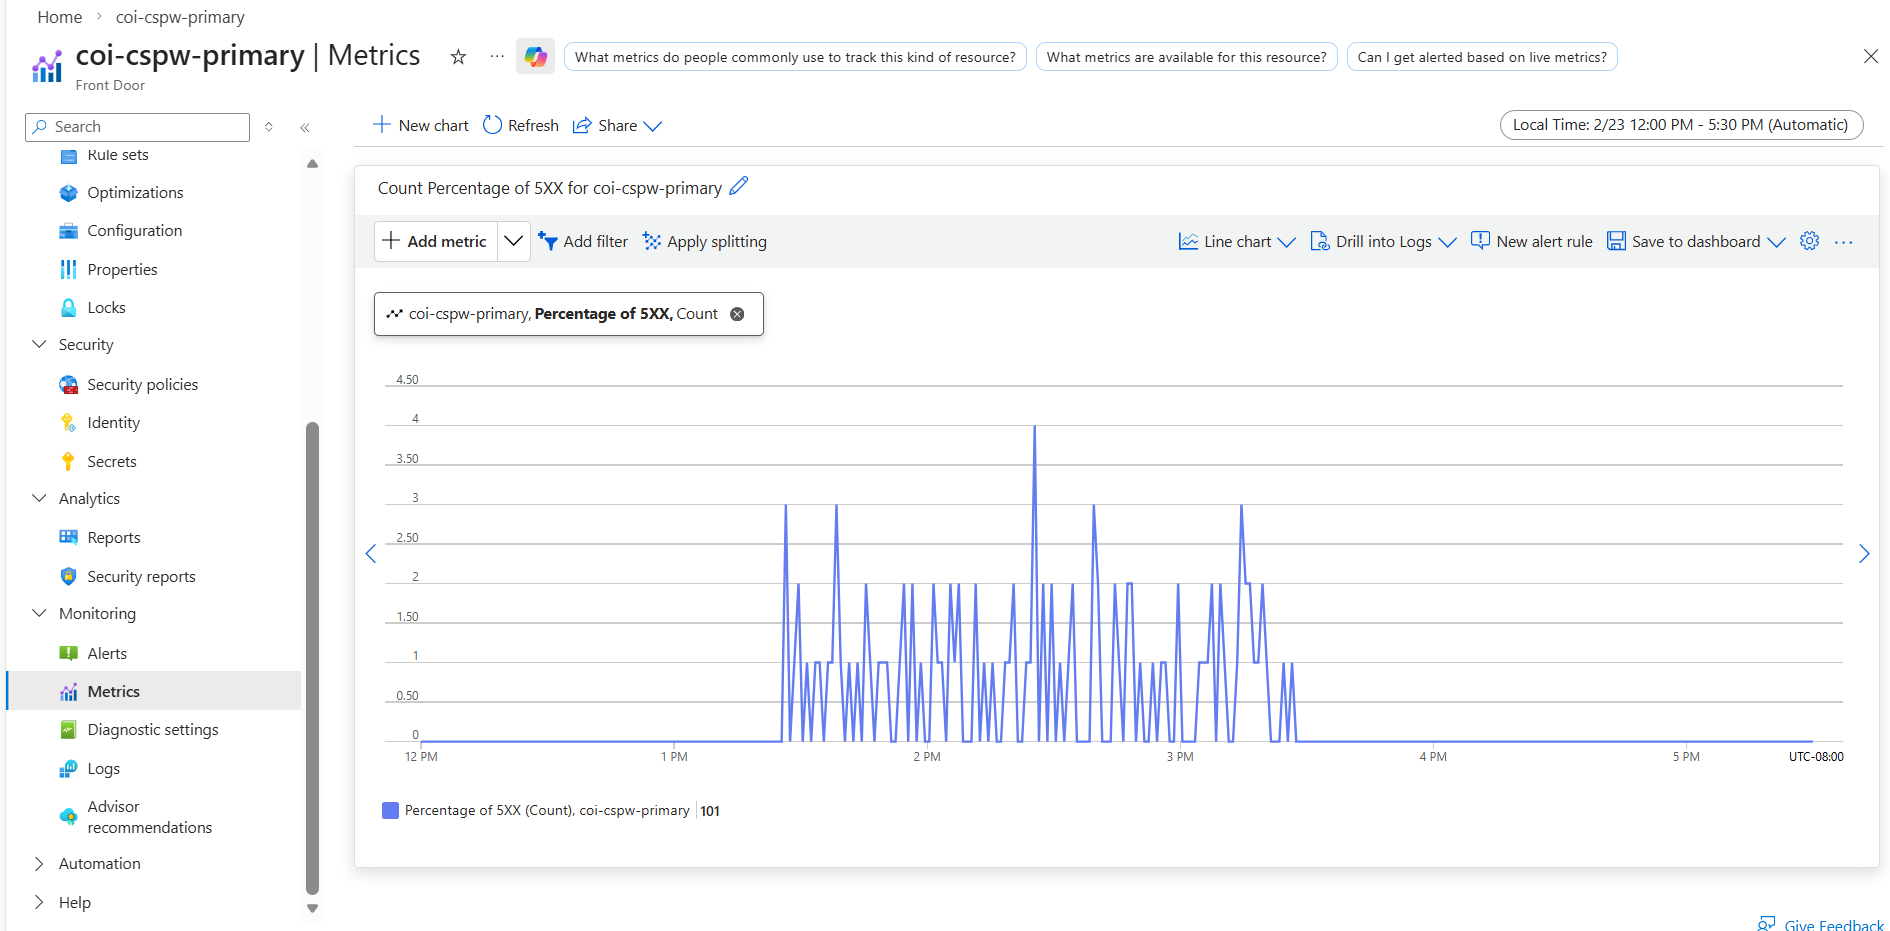
Task: Click the header ellipsis more button
Action: tap(497, 57)
